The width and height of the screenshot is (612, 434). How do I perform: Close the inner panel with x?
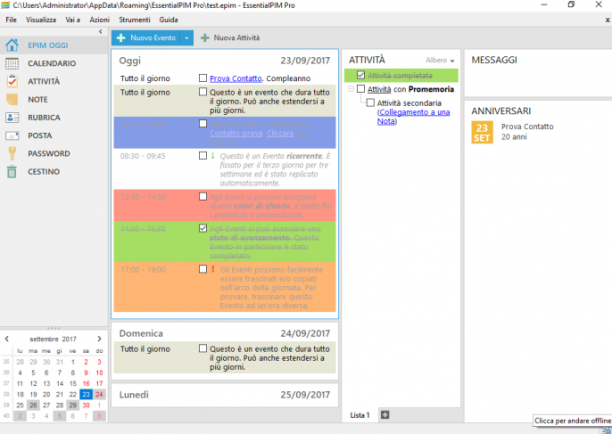(x=607, y=20)
